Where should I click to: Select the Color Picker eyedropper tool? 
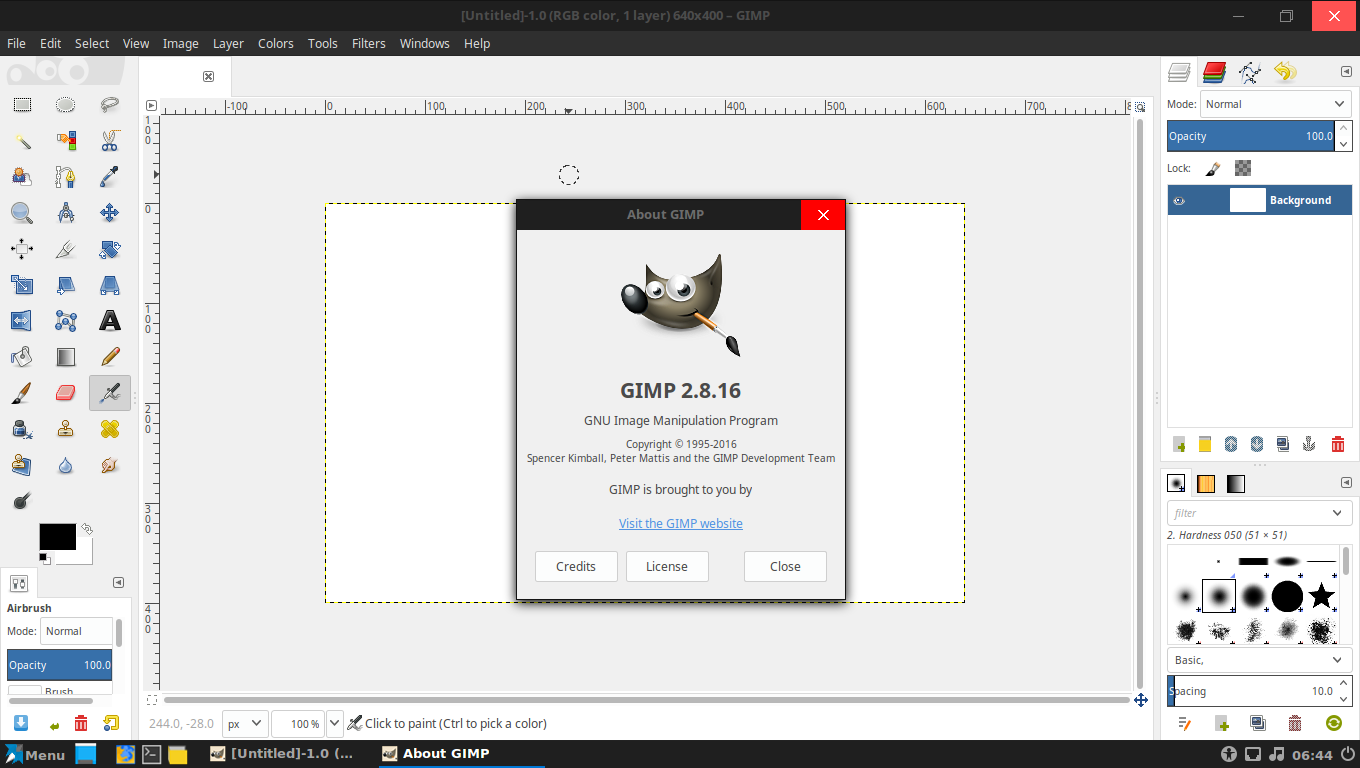click(110, 177)
